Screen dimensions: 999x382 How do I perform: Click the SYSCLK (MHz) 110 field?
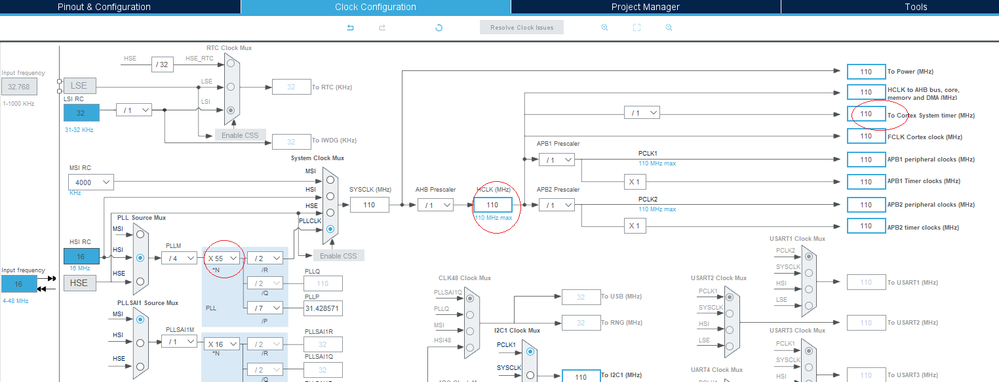pyautogui.click(x=369, y=205)
